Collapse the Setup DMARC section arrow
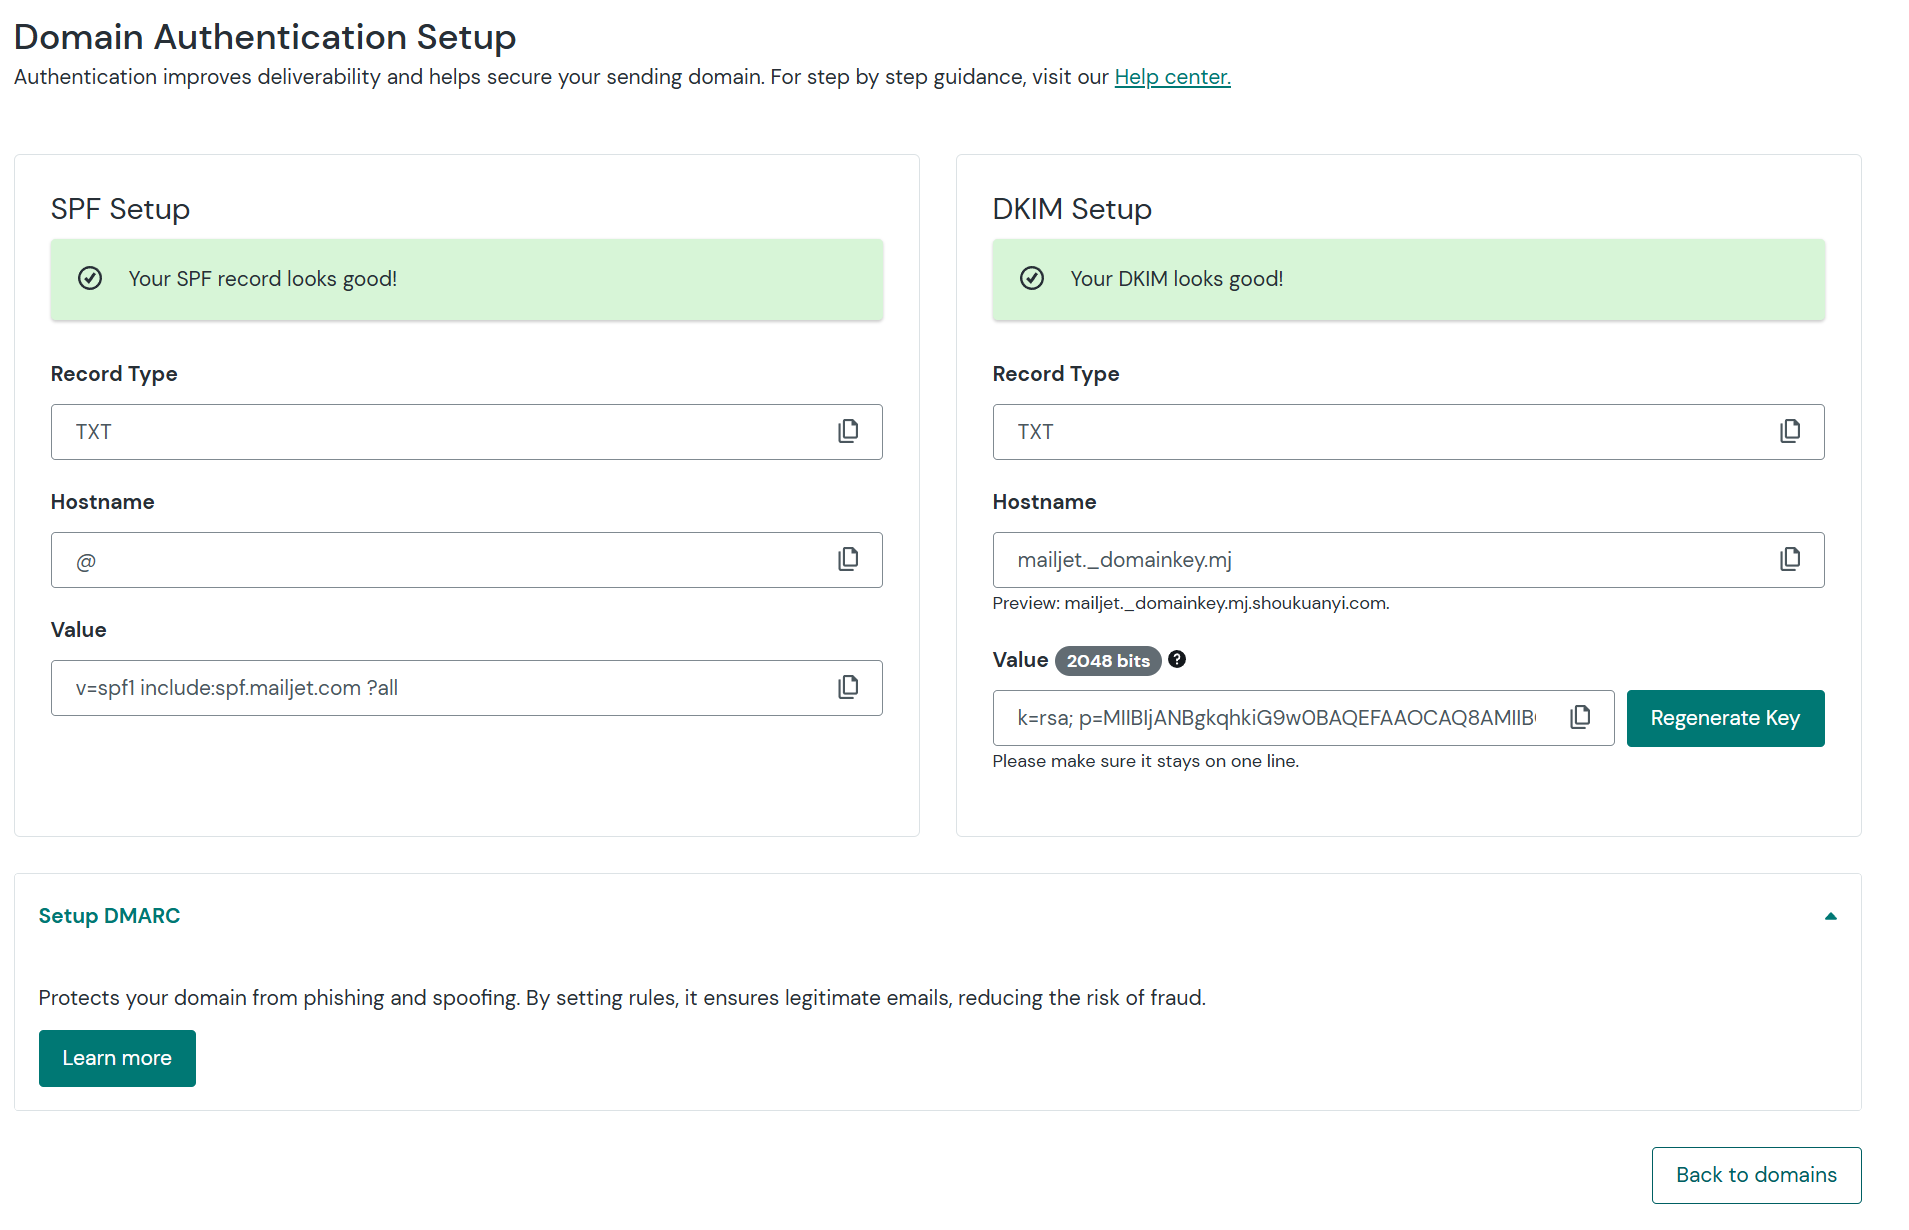Image resolution: width=1909 pixels, height=1230 pixels. (1830, 916)
